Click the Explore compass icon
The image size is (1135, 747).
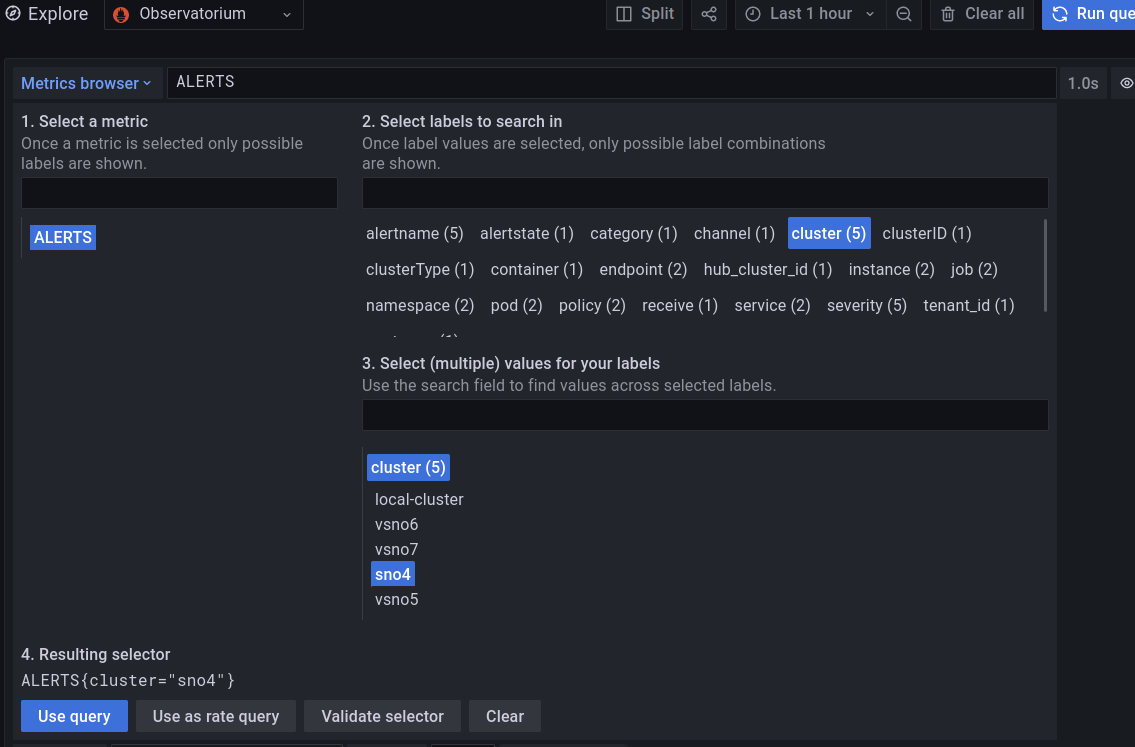[13, 14]
